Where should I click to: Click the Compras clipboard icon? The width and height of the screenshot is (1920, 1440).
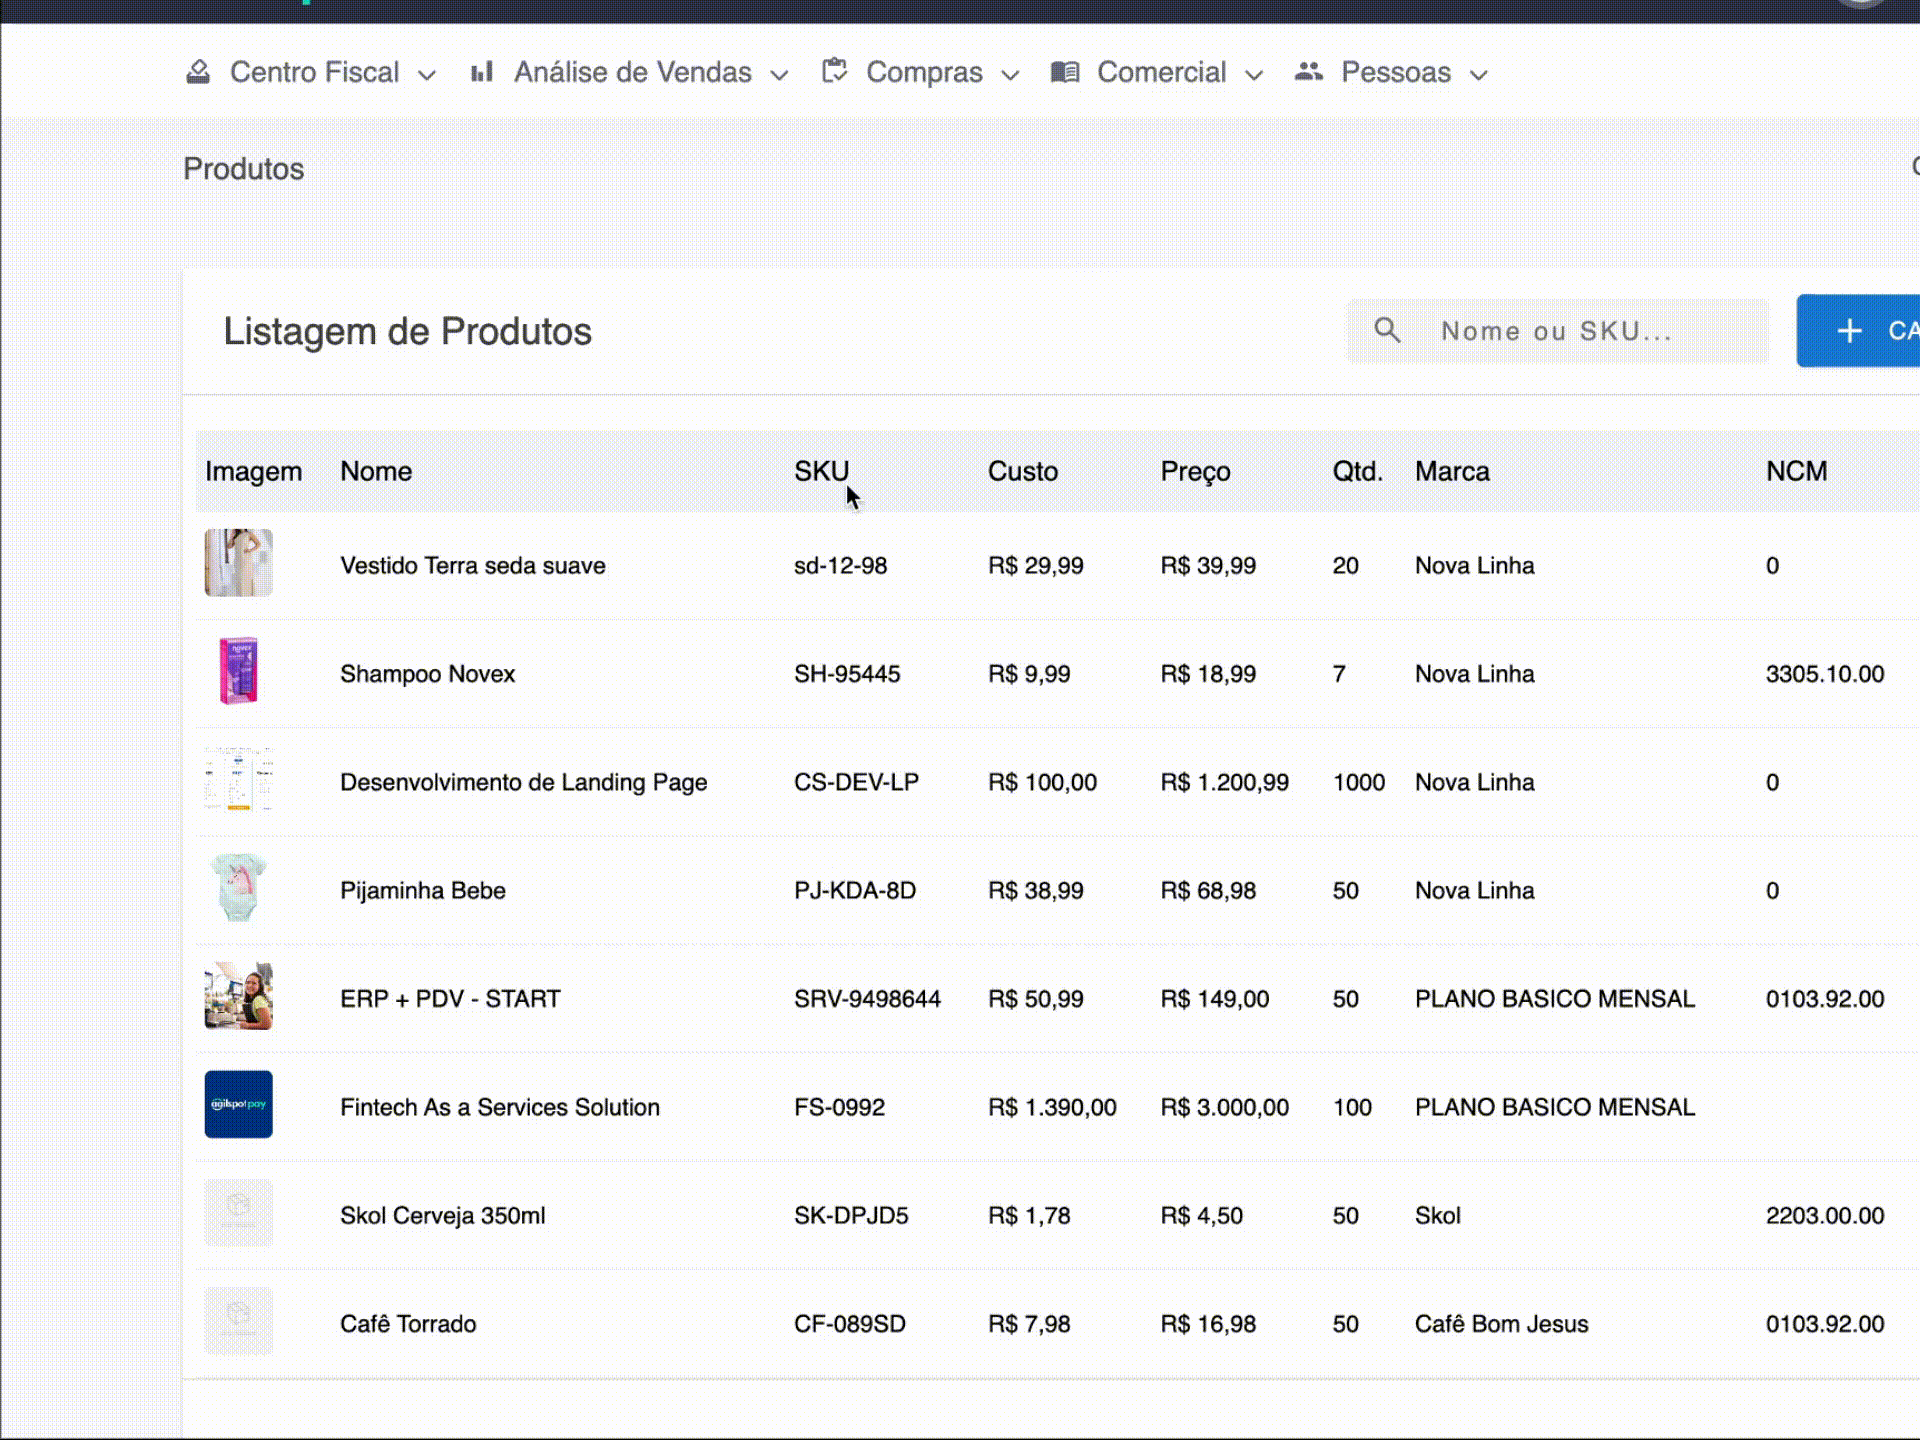click(x=834, y=72)
